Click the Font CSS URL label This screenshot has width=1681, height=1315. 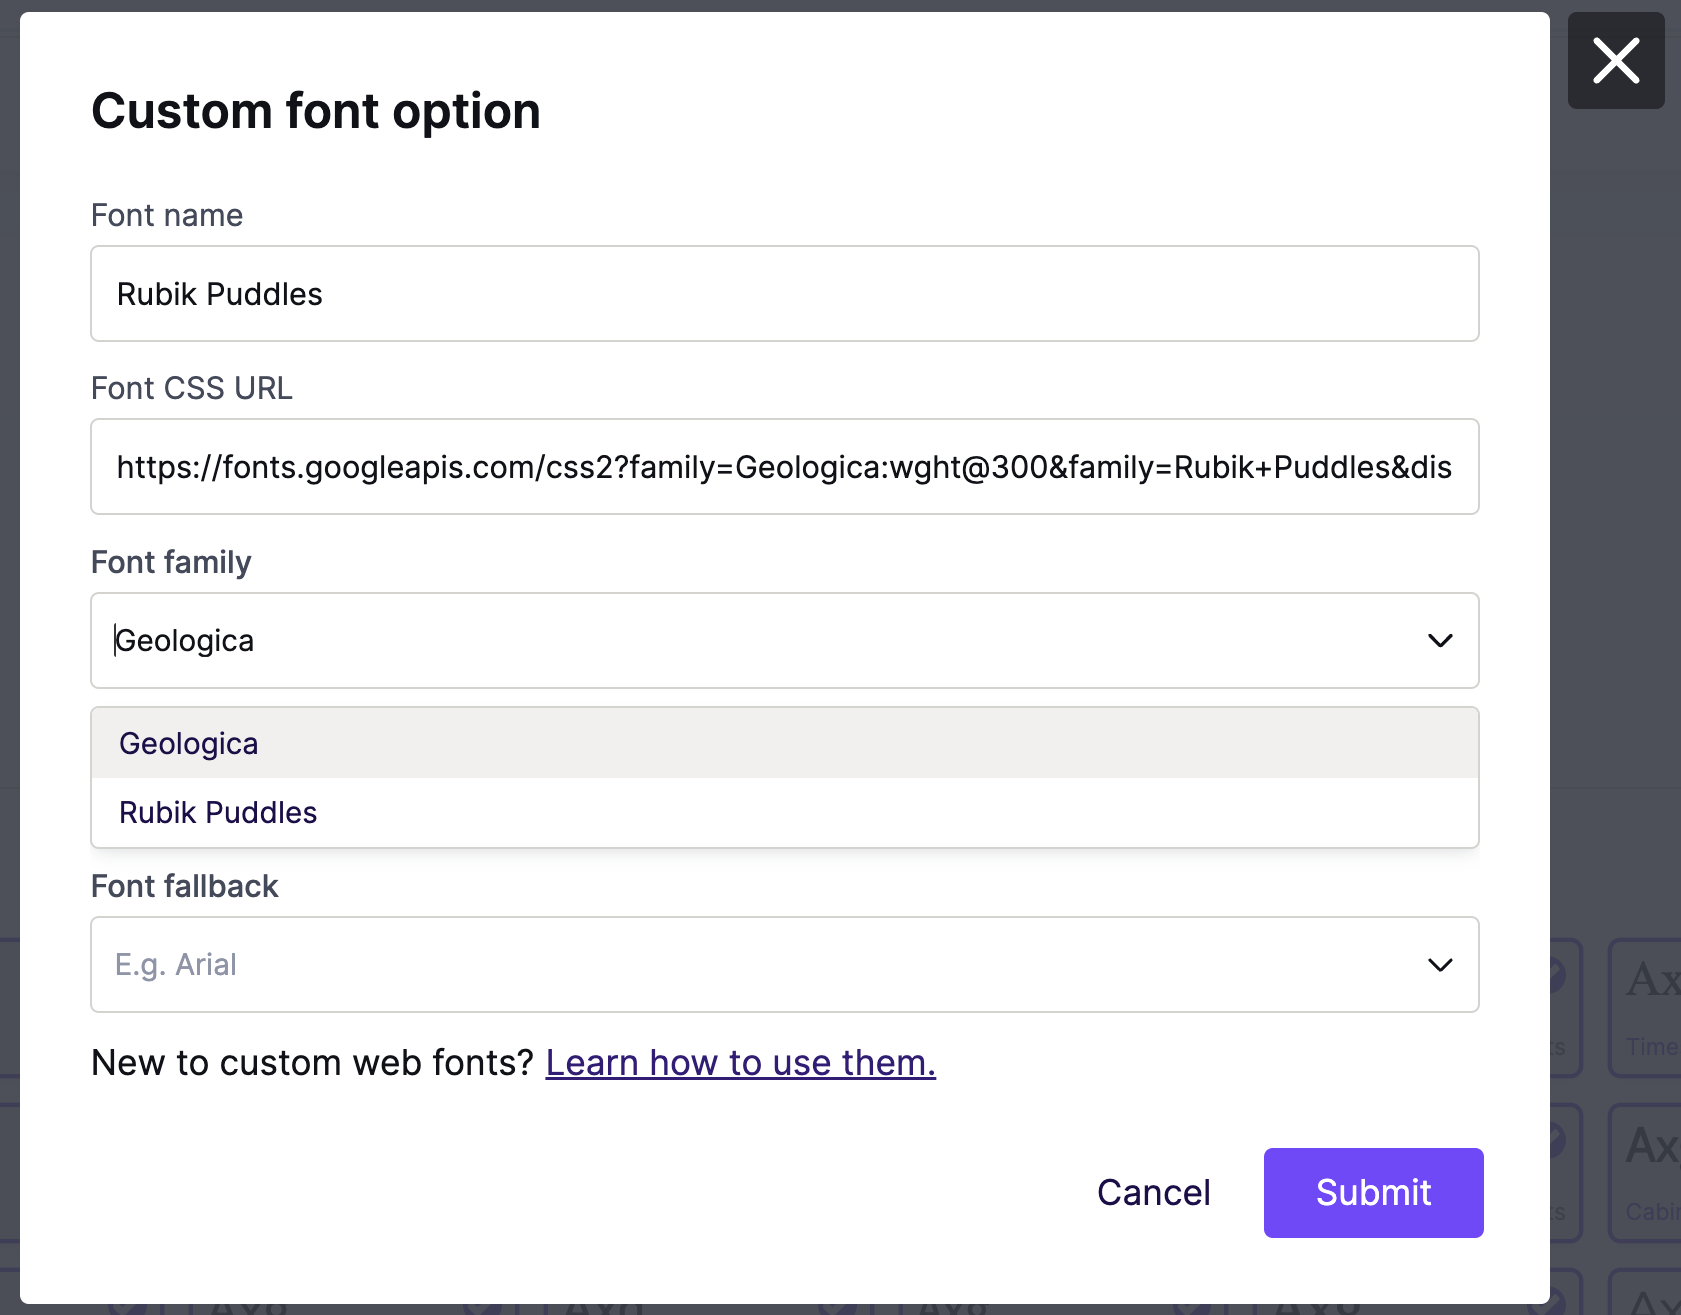tap(191, 389)
